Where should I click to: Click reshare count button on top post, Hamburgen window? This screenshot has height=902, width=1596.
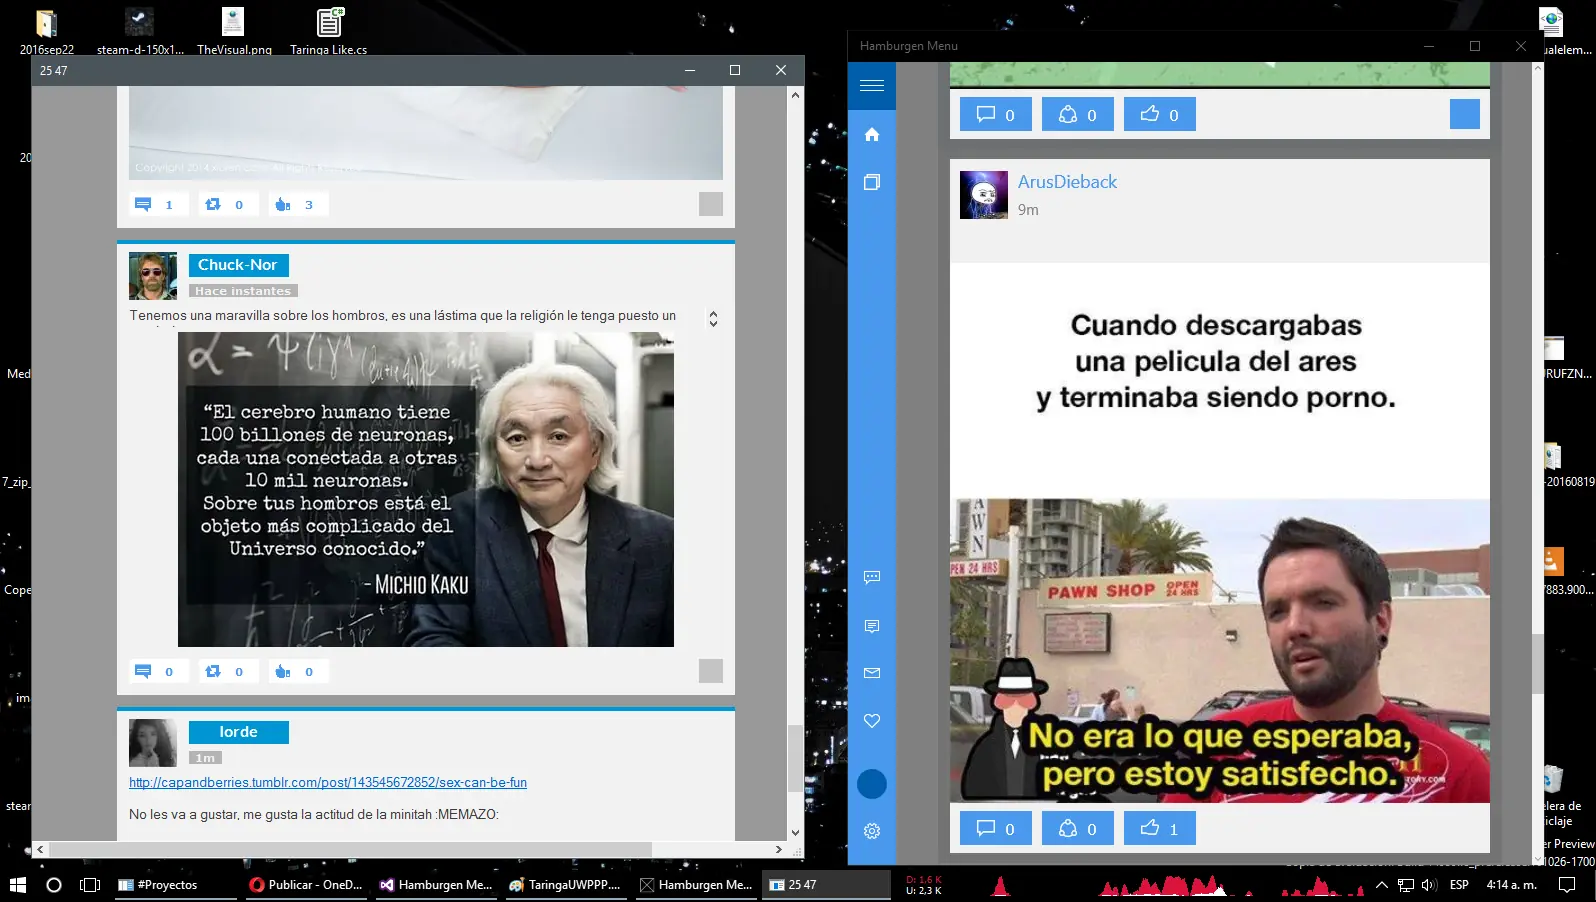pos(1078,114)
